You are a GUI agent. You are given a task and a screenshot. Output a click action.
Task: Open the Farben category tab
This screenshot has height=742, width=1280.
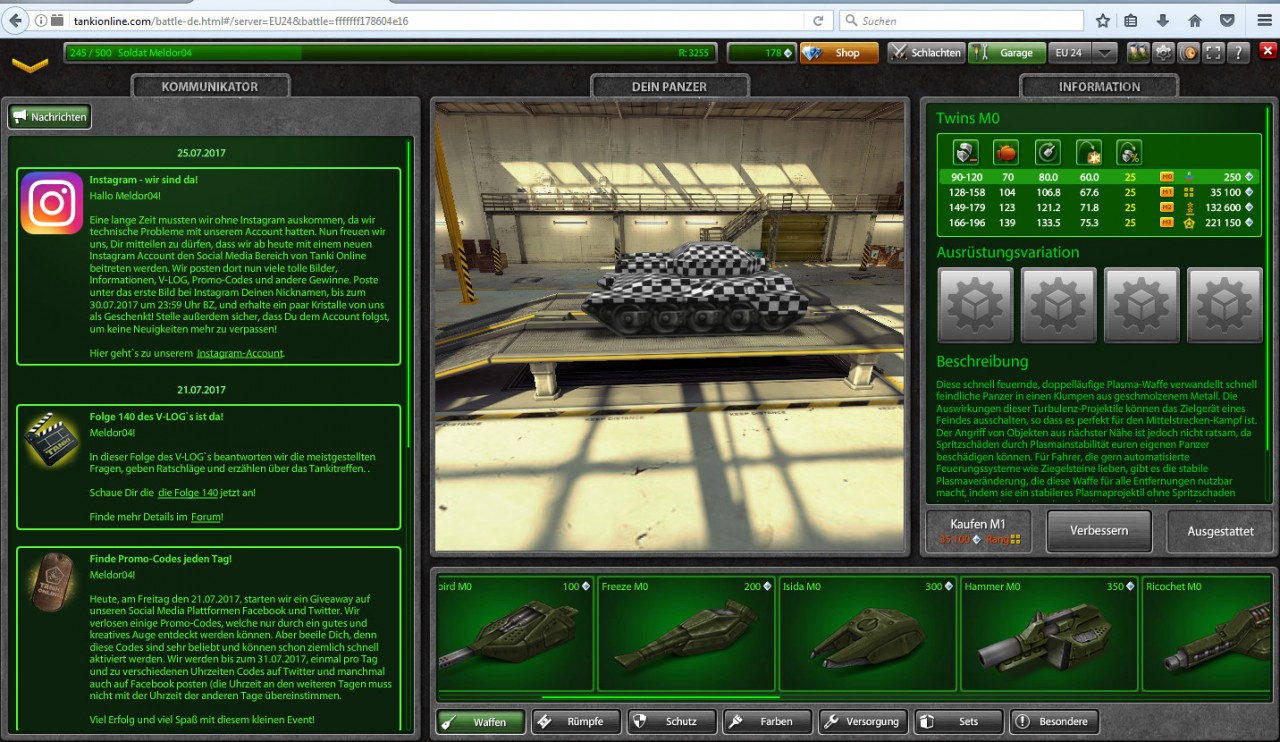tap(766, 721)
